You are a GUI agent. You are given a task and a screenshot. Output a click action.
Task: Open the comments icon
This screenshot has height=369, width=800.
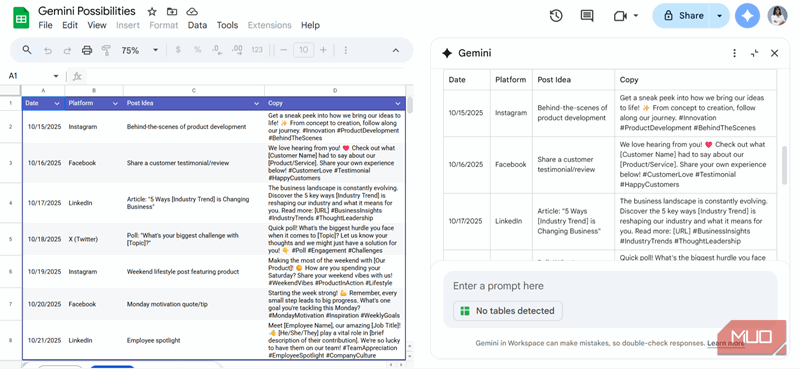click(587, 16)
